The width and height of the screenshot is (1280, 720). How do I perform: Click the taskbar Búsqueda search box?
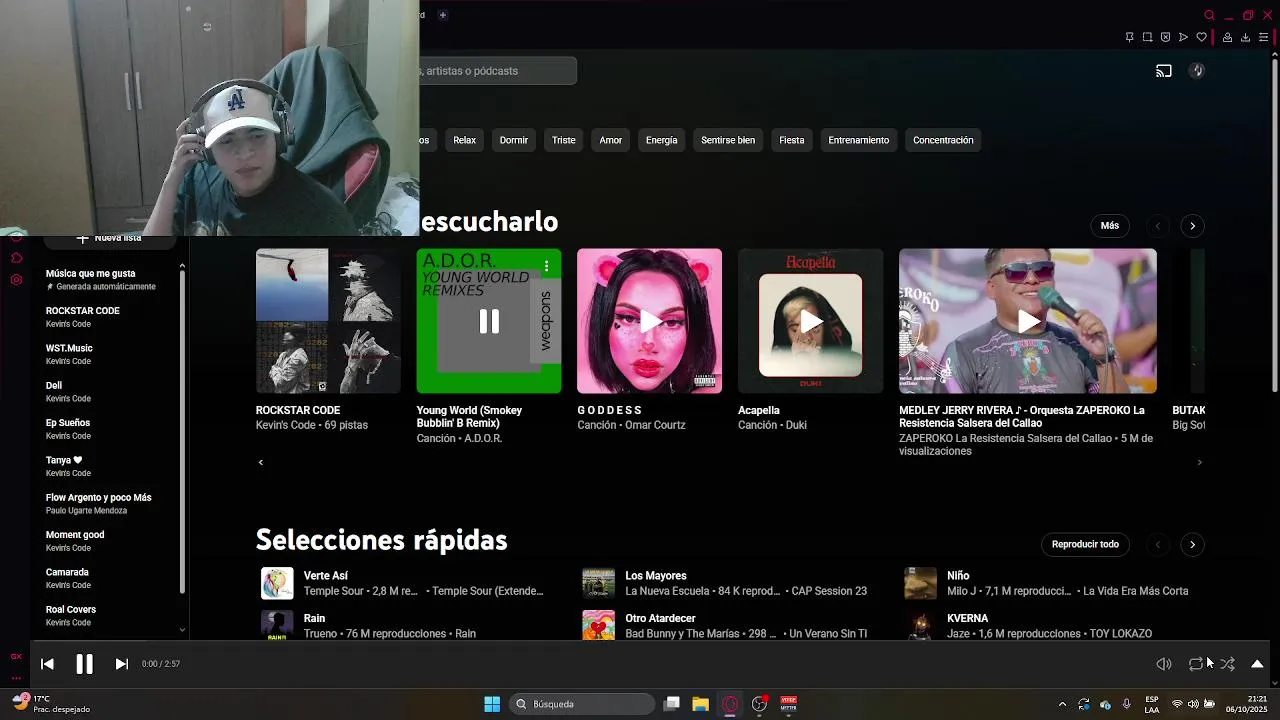(580, 704)
